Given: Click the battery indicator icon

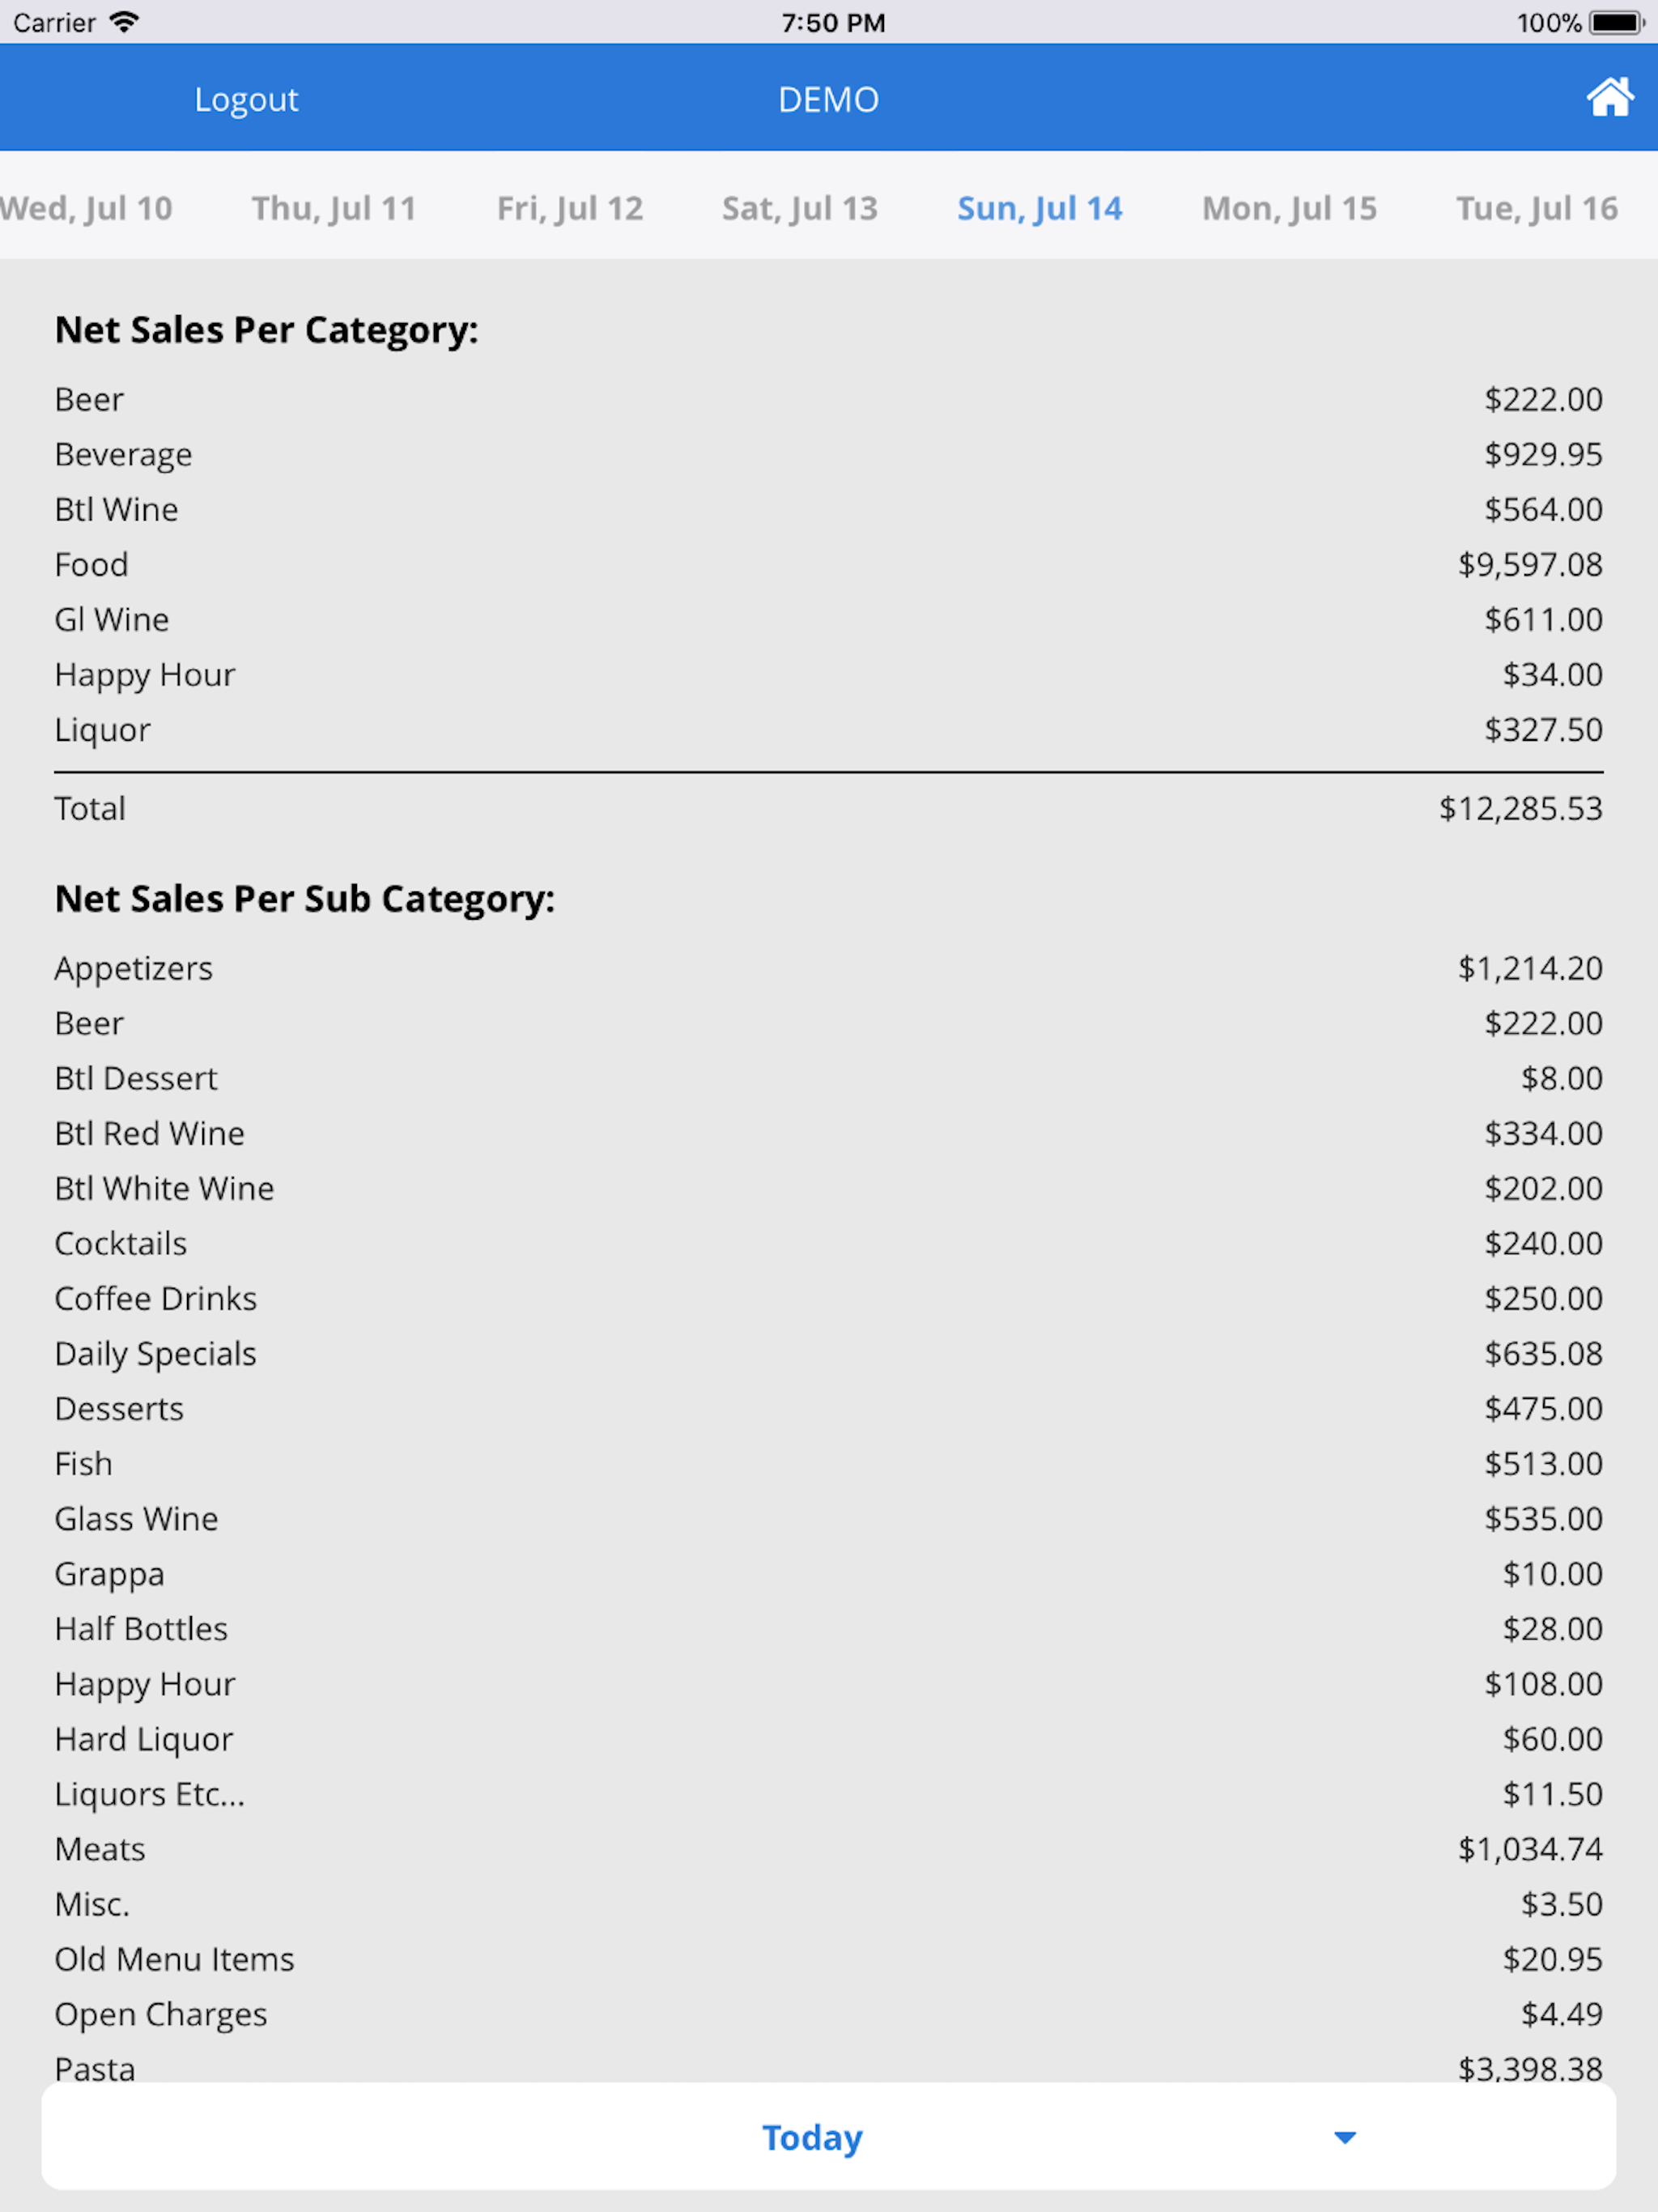Looking at the screenshot, I should click(x=1616, y=22).
